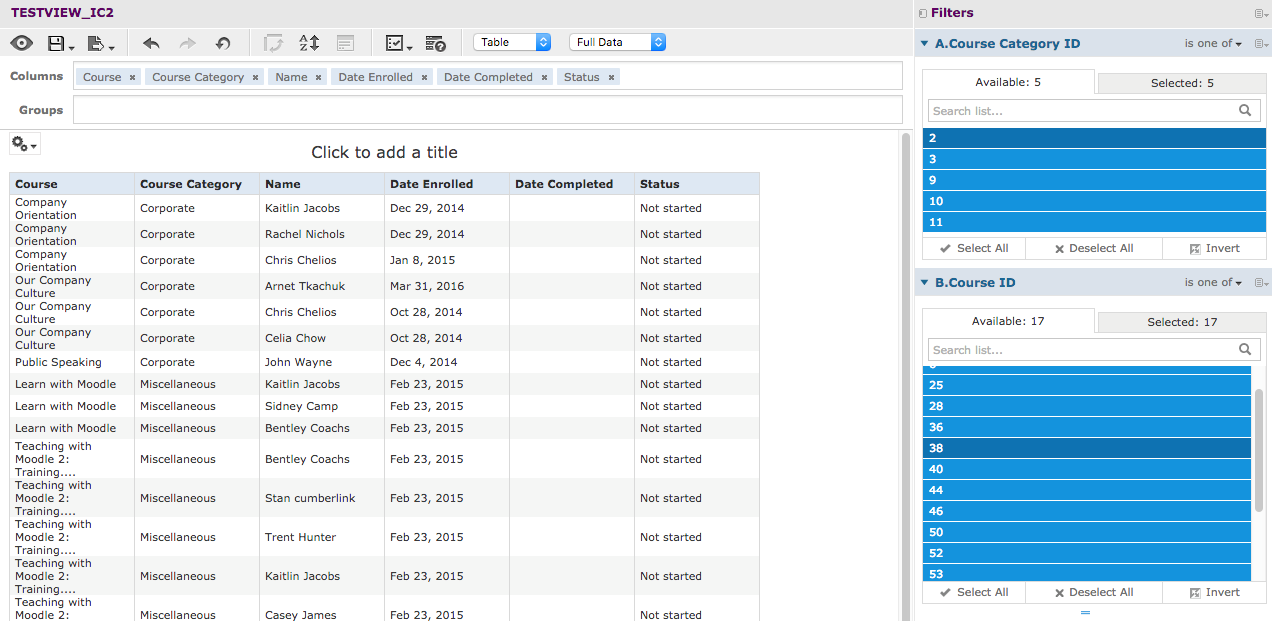The image size is (1272, 621).
Task: Click the A-Z sort icon
Action: (309, 43)
